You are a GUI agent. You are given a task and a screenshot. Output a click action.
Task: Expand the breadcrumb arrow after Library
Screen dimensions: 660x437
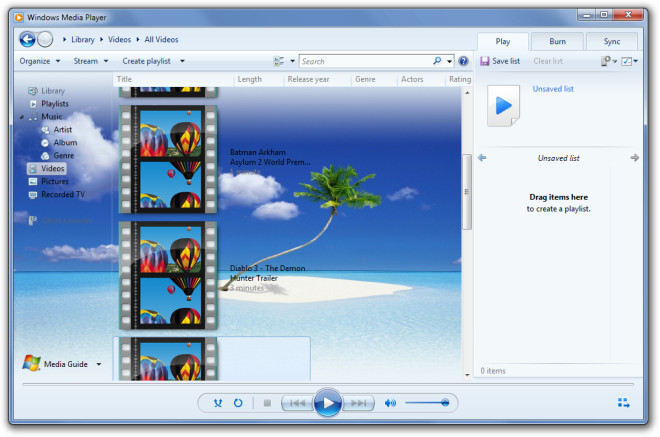tap(101, 40)
